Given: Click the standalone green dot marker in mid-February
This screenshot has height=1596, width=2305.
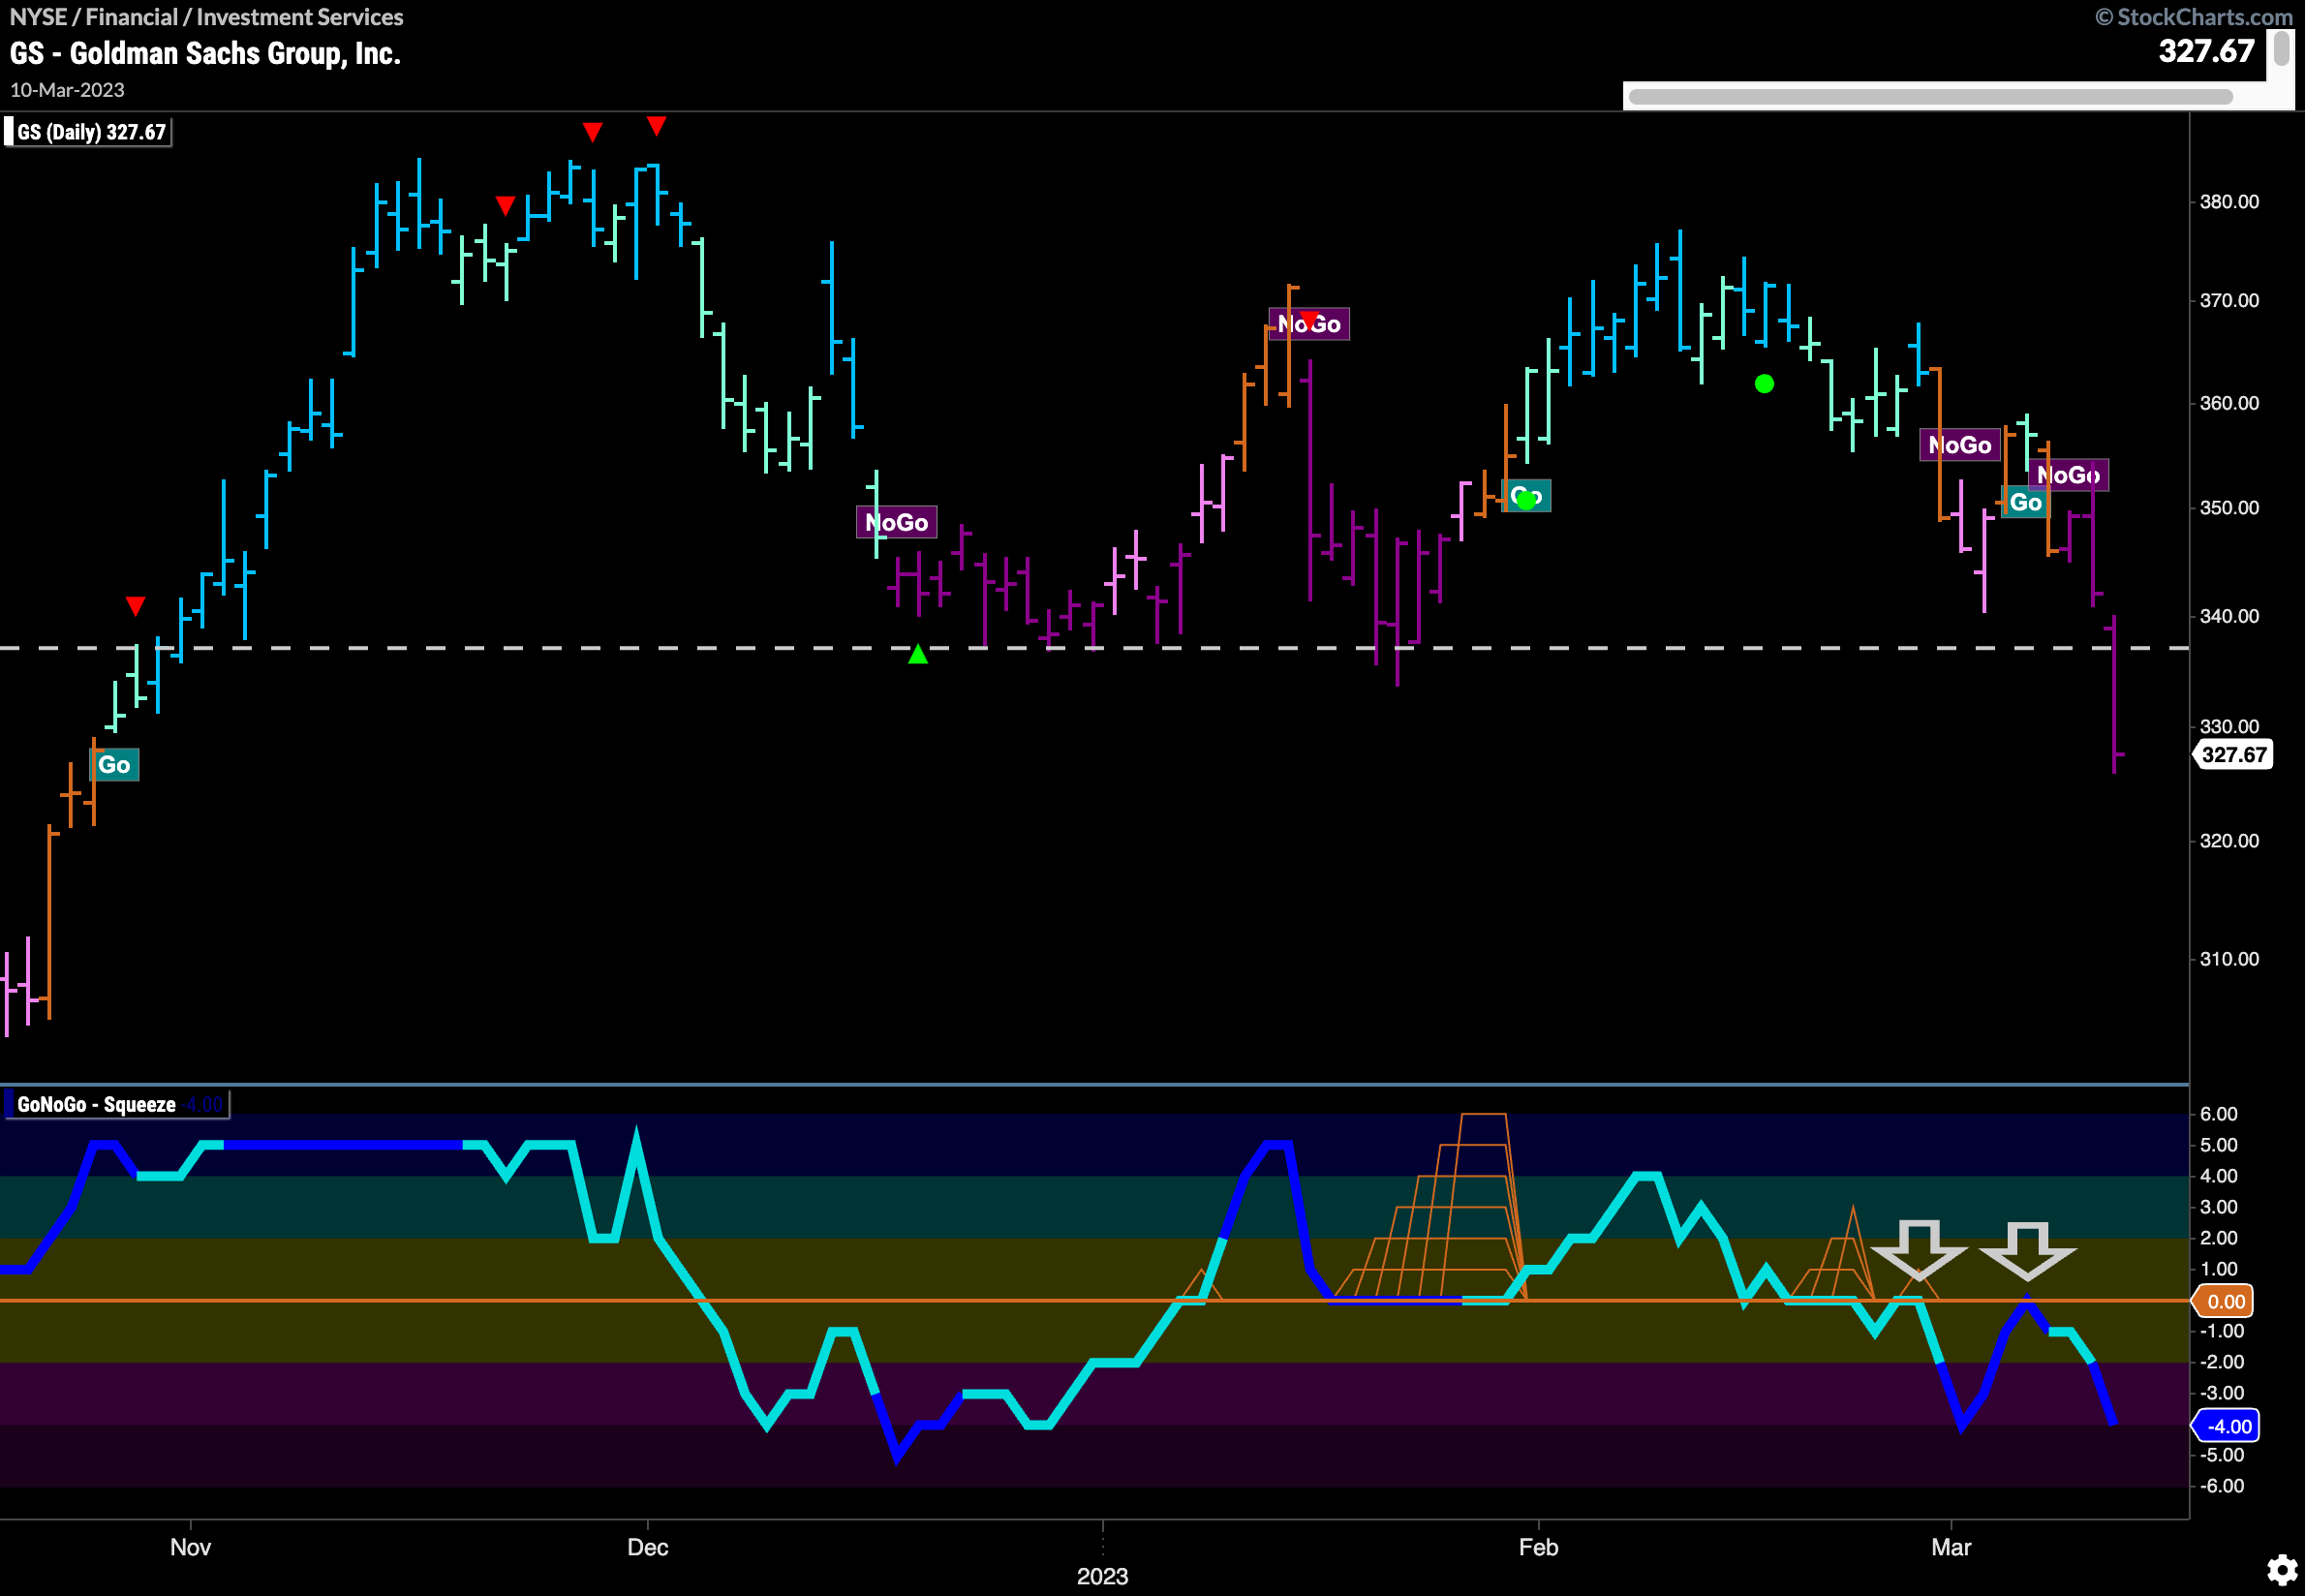Looking at the screenshot, I should tap(1765, 384).
